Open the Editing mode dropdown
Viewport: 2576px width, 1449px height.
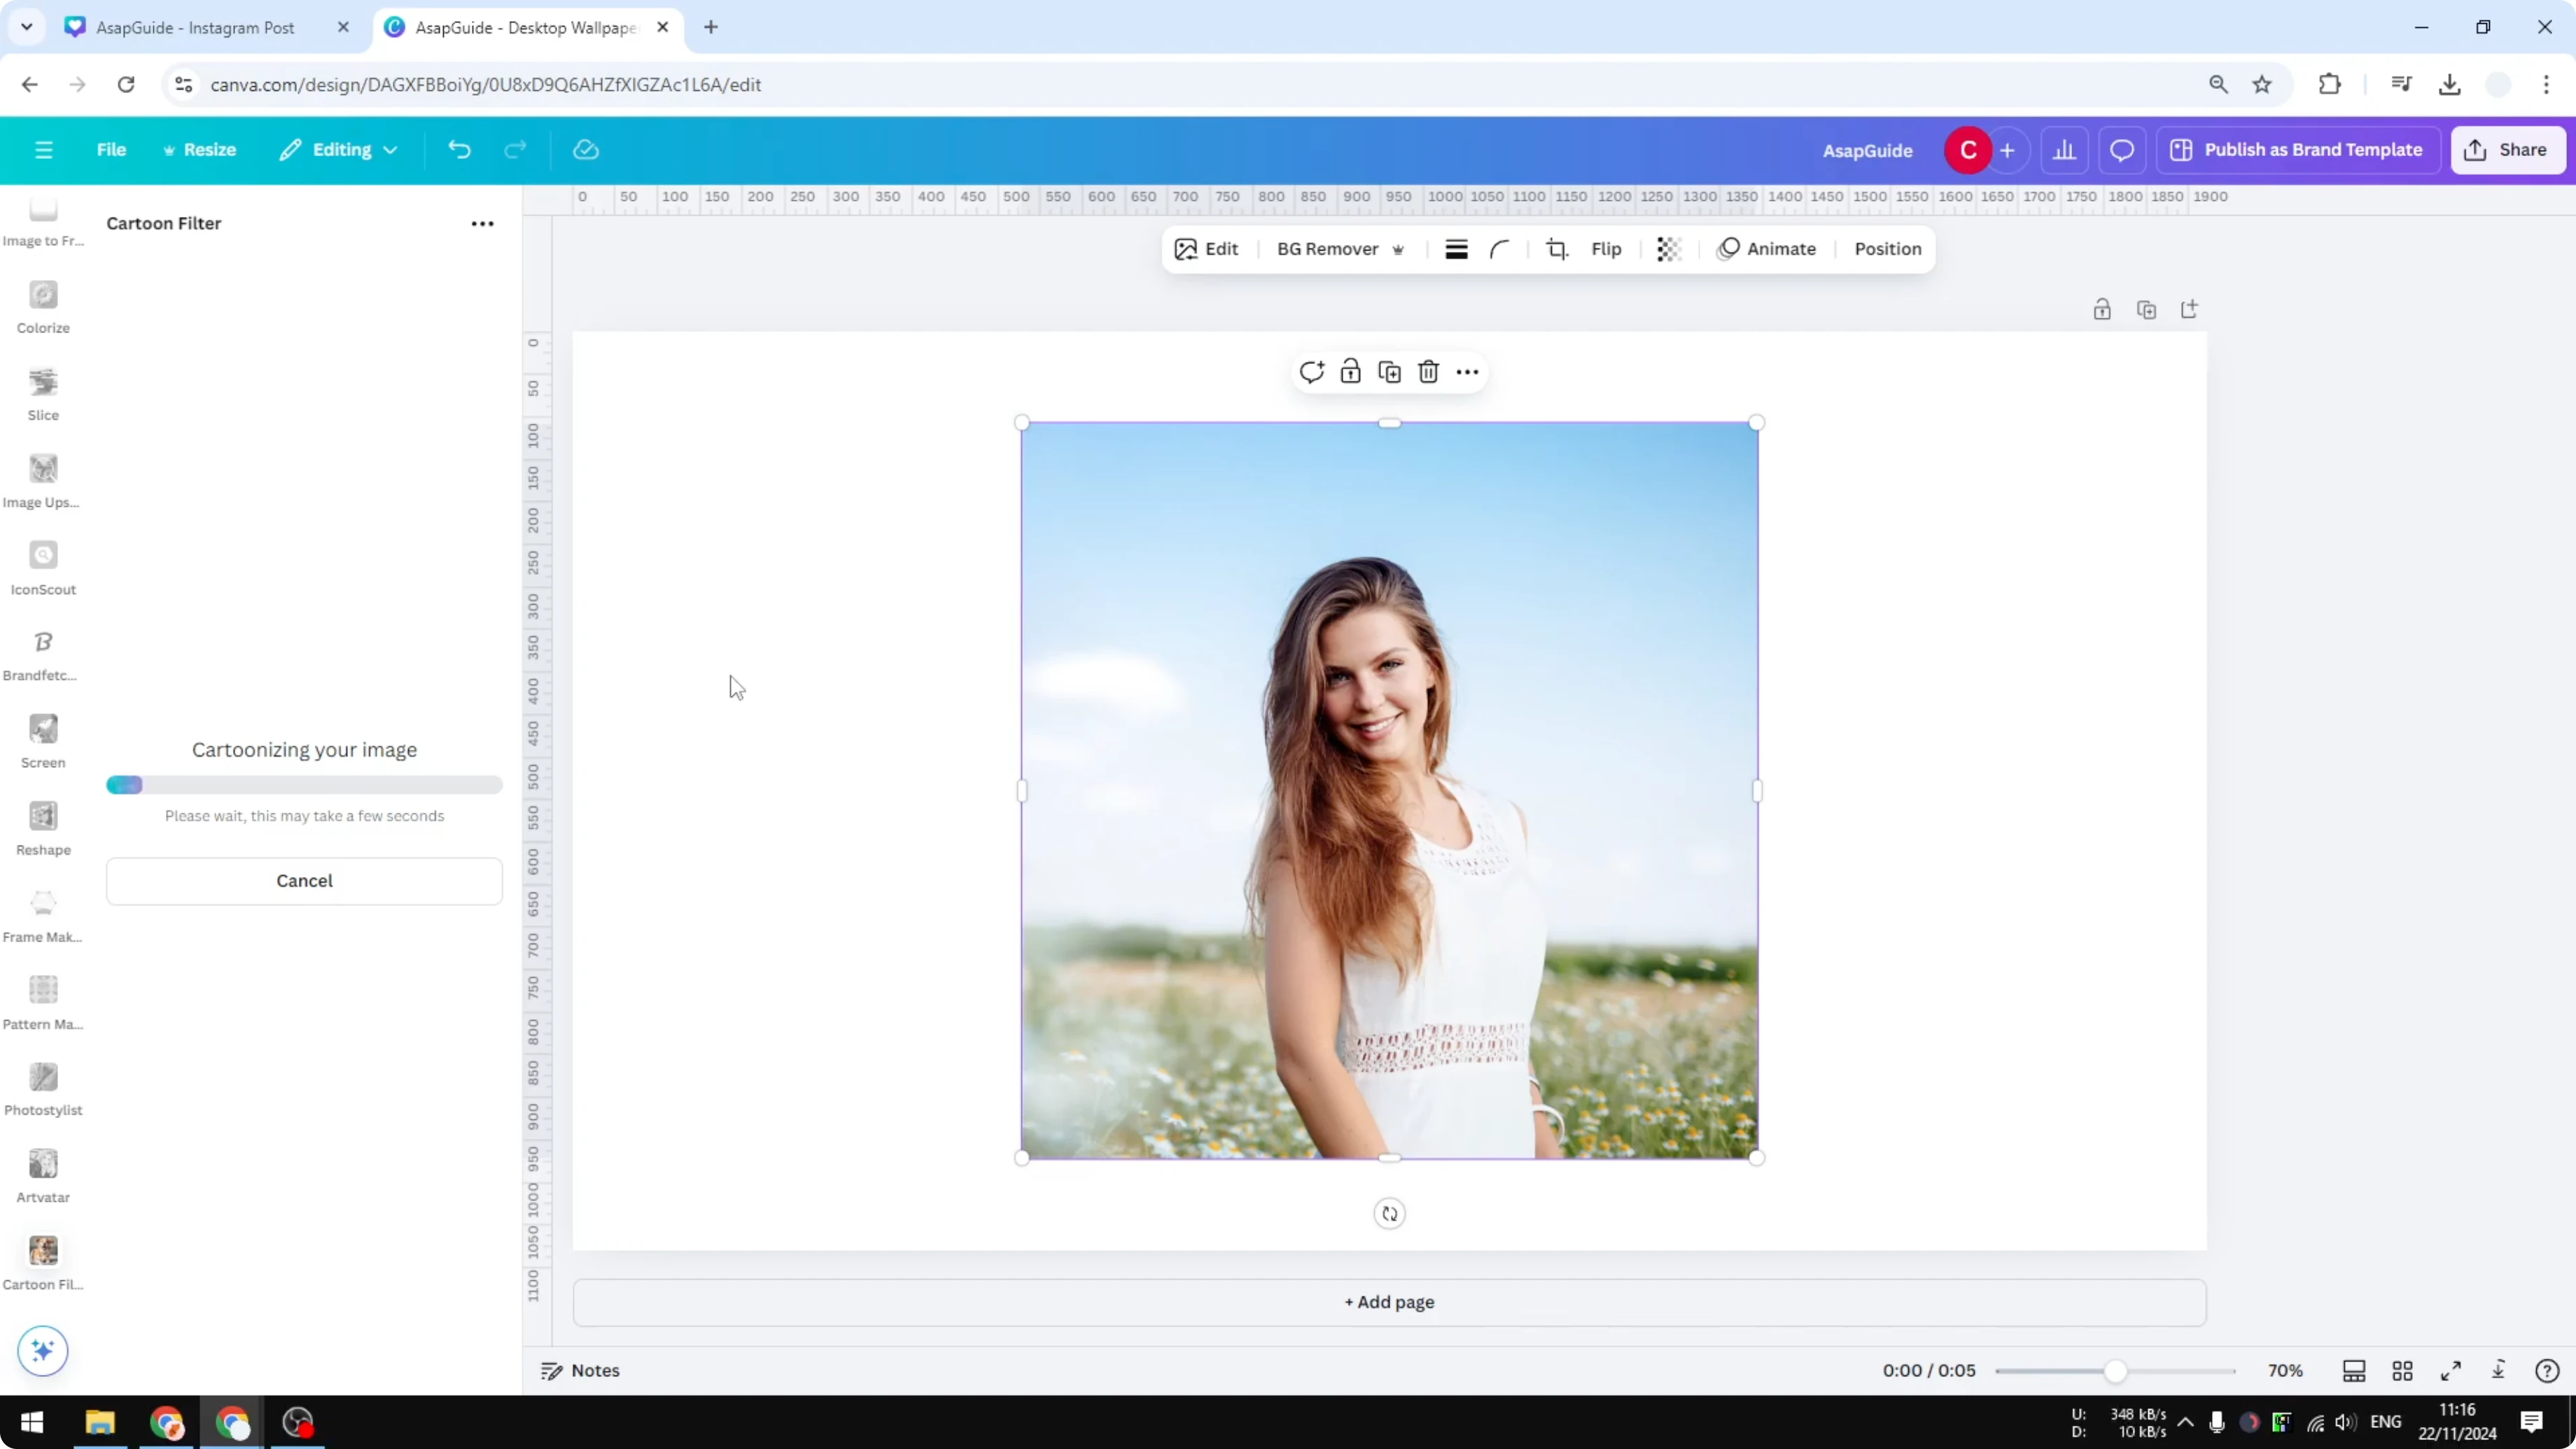click(x=339, y=149)
